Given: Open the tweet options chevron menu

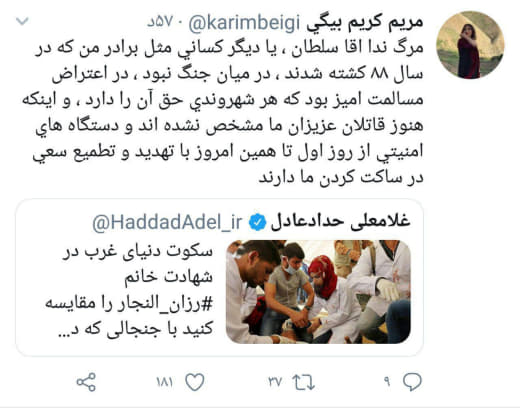Looking at the screenshot, I should point(22,21).
